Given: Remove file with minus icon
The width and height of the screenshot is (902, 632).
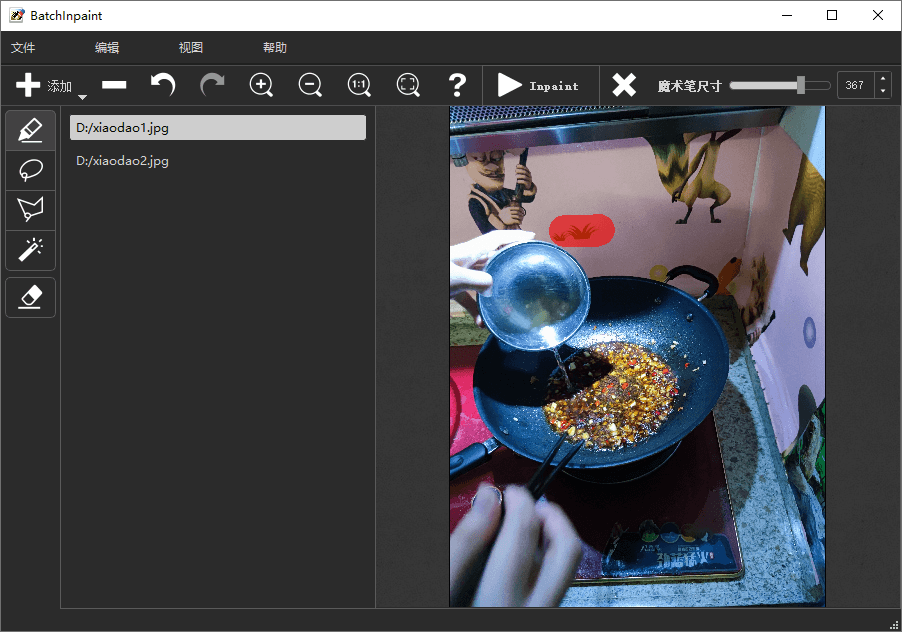Looking at the screenshot, I should pos(114,85).
